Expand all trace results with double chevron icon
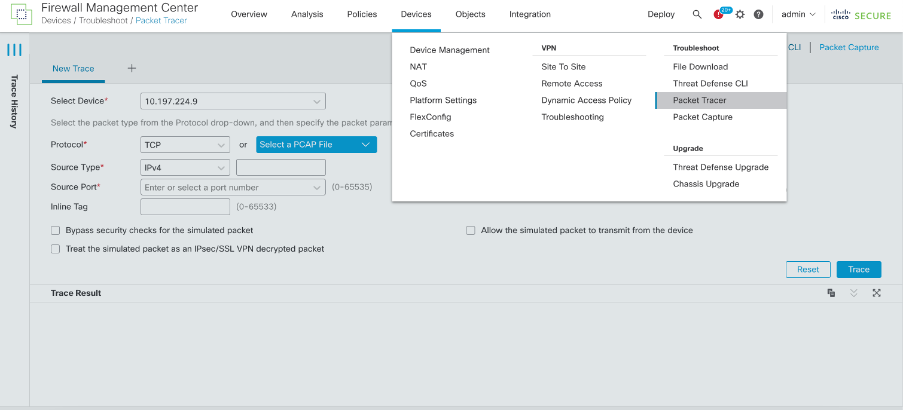The height and width of the screenshot is (410, 904). pyautogui.click(x=854, y=293)
